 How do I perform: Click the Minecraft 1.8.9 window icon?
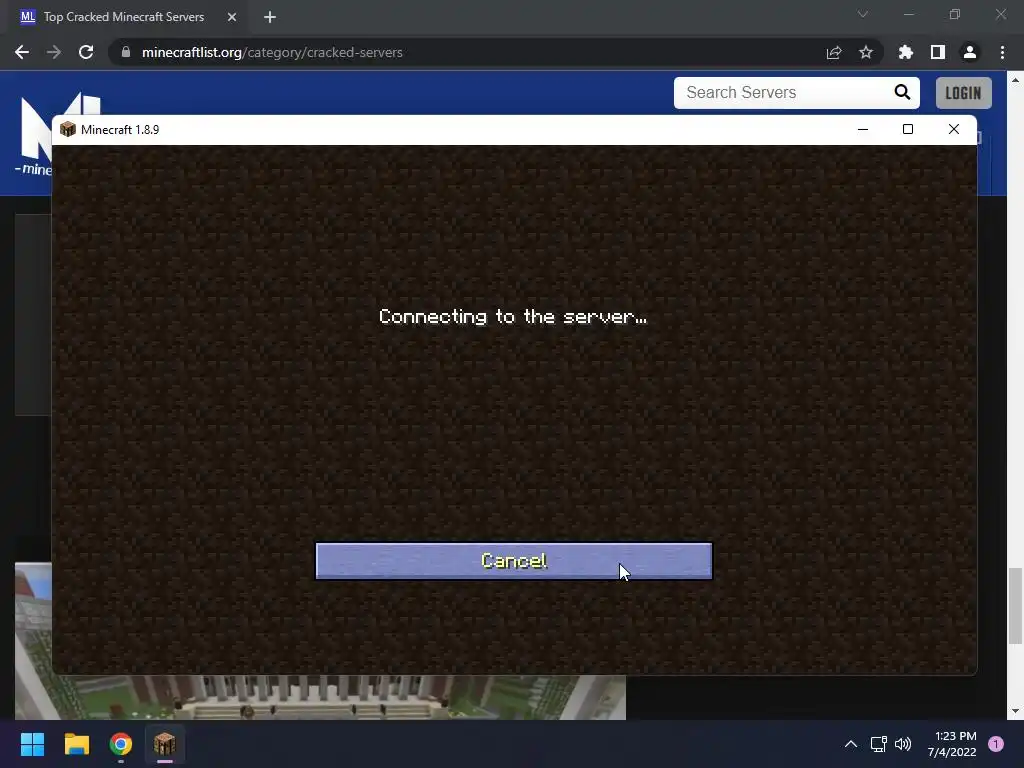pyautogui.click(x=68, y=129)
